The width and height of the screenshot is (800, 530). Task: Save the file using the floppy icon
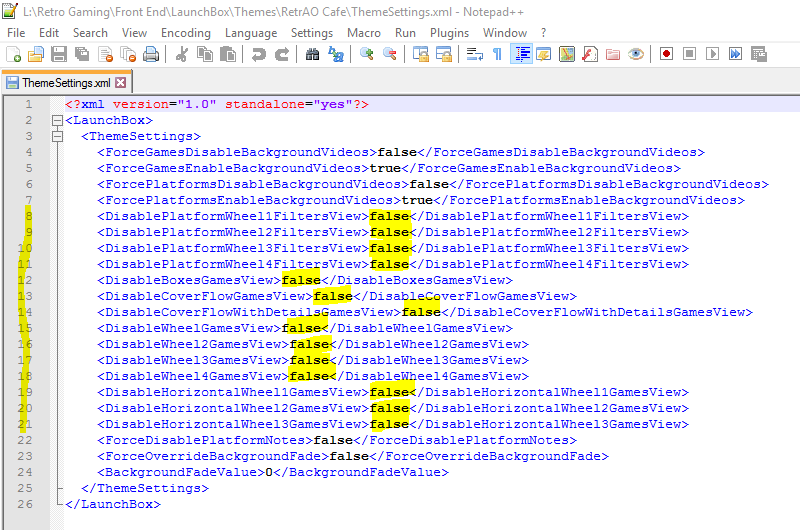point(59,54)
